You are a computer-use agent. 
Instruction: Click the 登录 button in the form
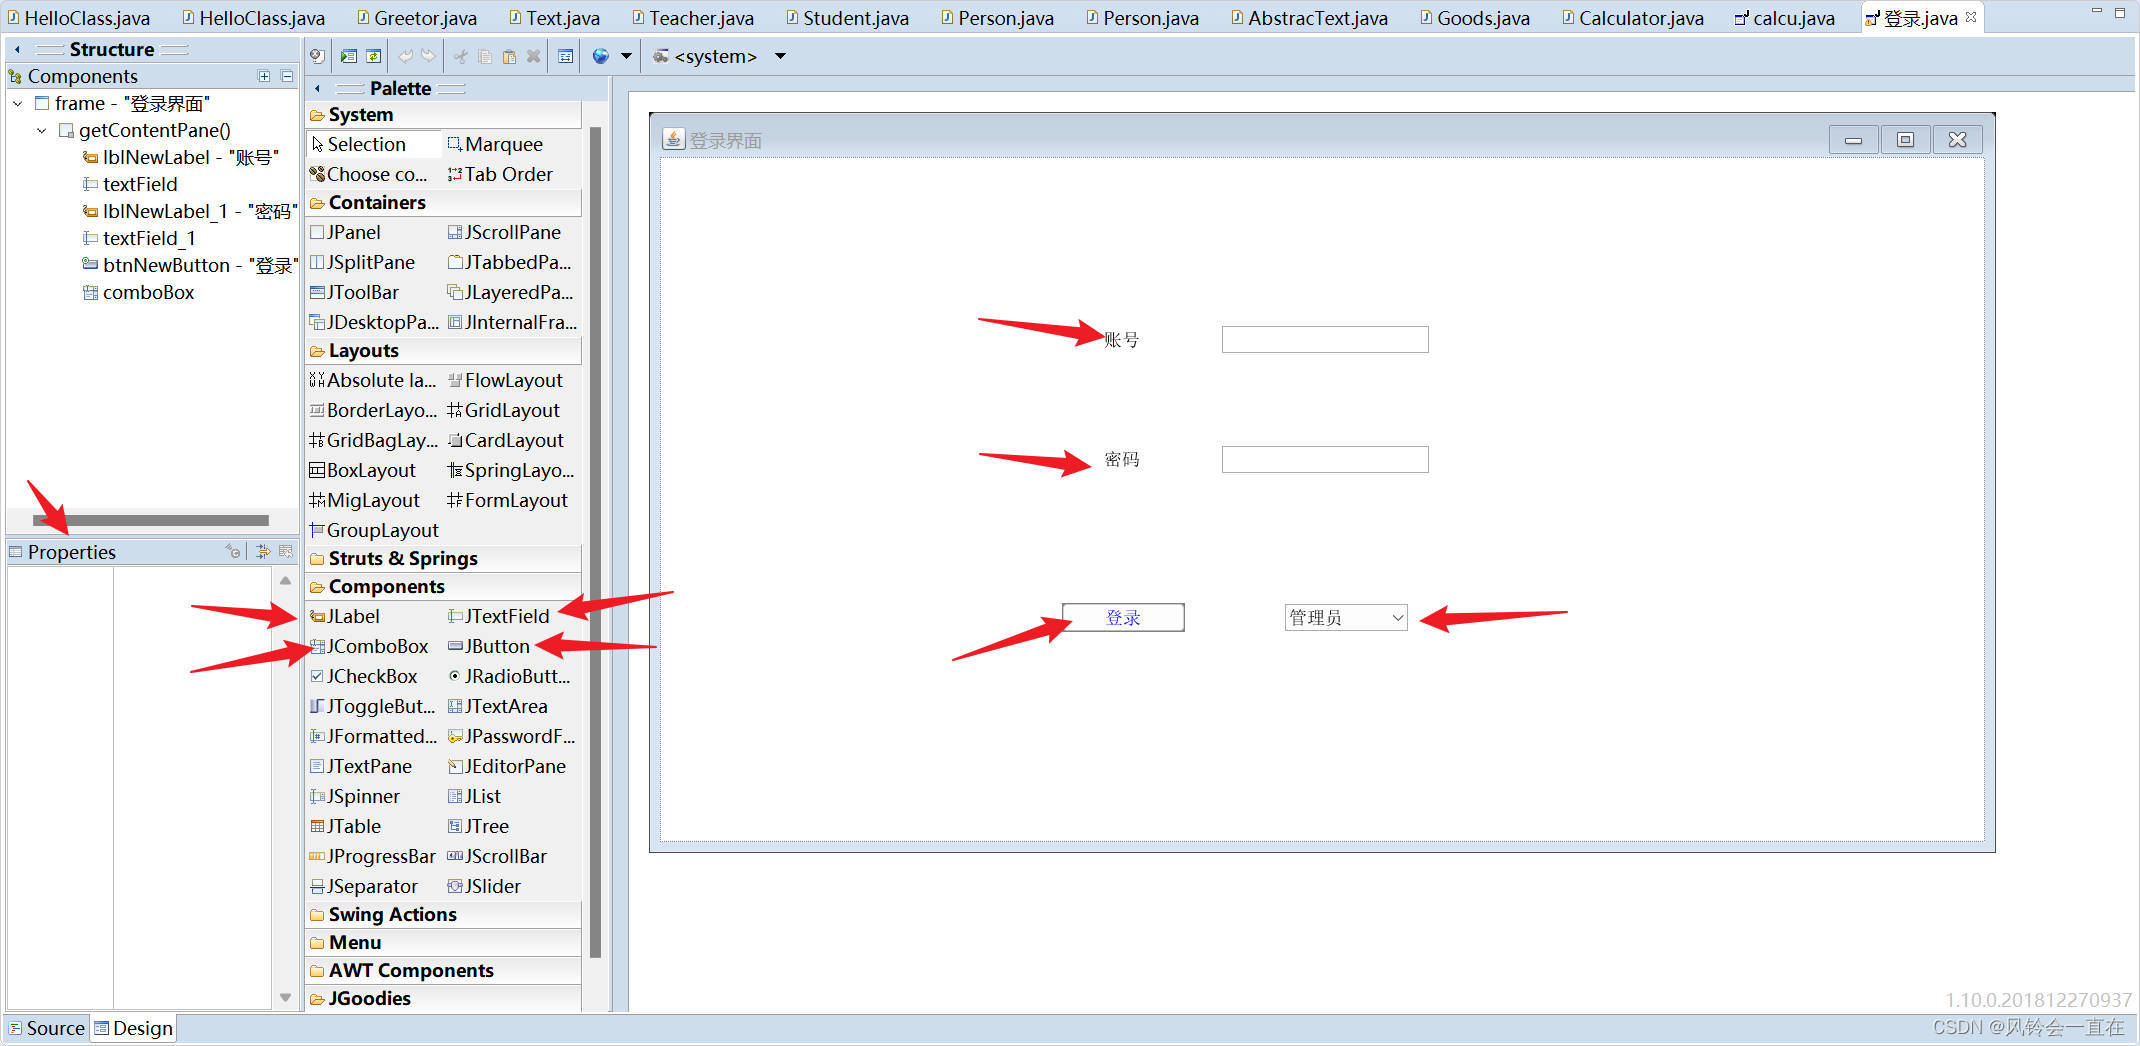1122,617
